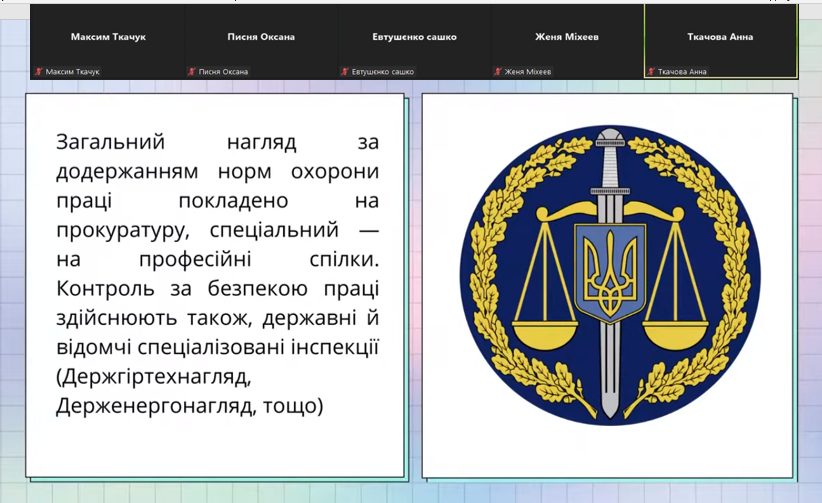Screen dimensions: 822x503
Task: Click slide text starting with Загальний нагляд
Action: coord(217,273)
